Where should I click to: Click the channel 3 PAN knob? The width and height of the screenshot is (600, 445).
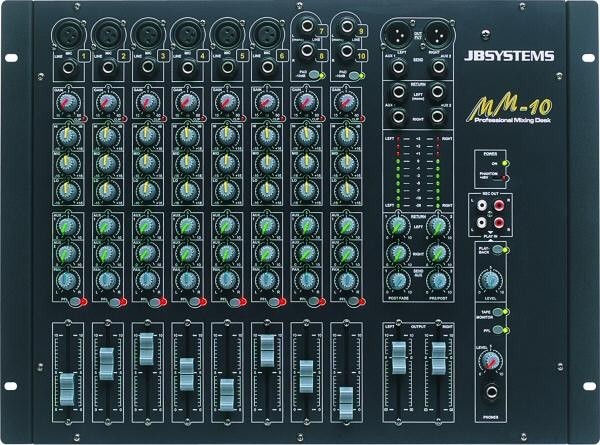[147, 280]
